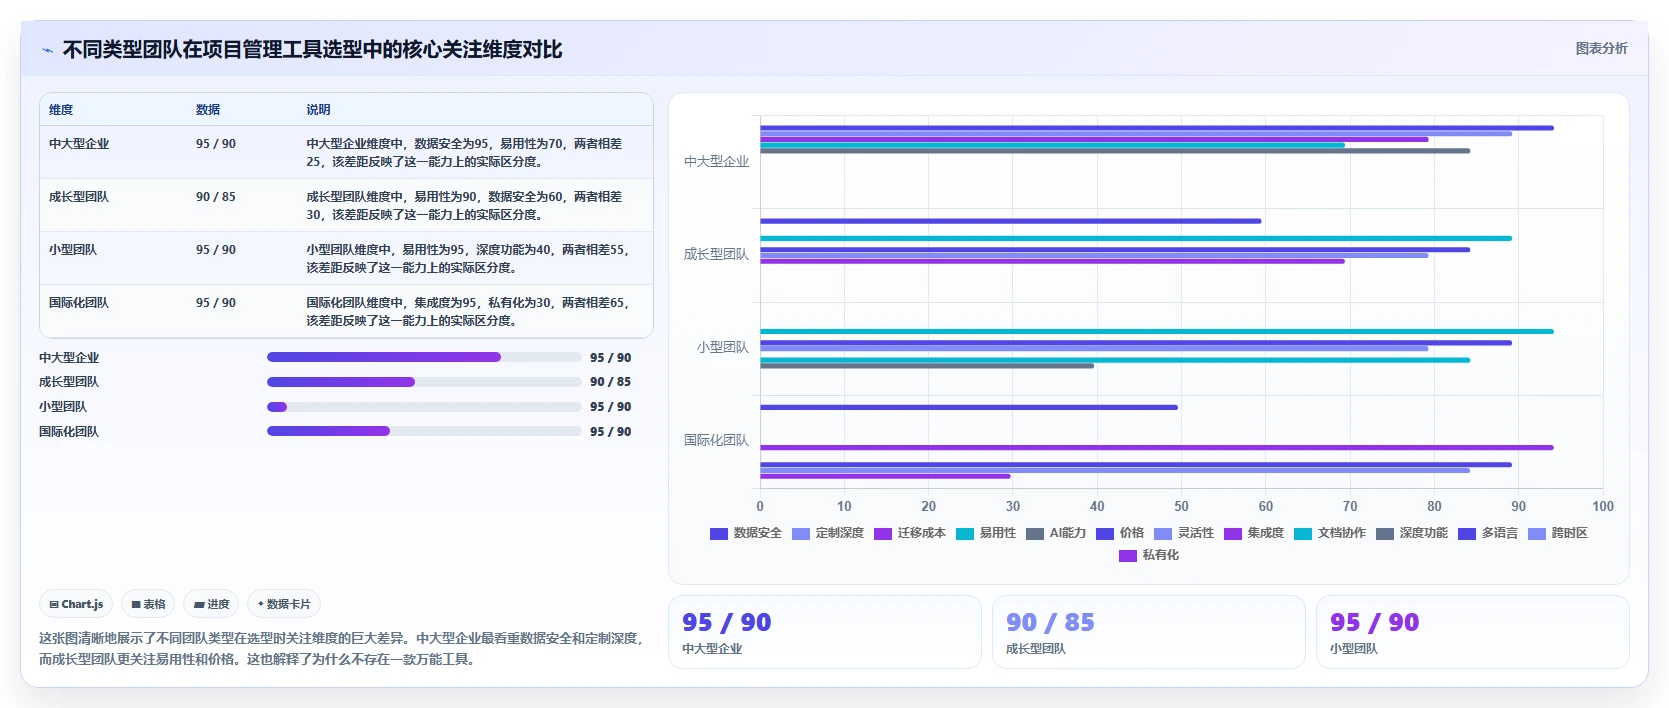The height and width of the screenshot is (708, 1669).
Task: Click the summary paragraph starting 这张图清晰地展示
Action: (341, 648)
